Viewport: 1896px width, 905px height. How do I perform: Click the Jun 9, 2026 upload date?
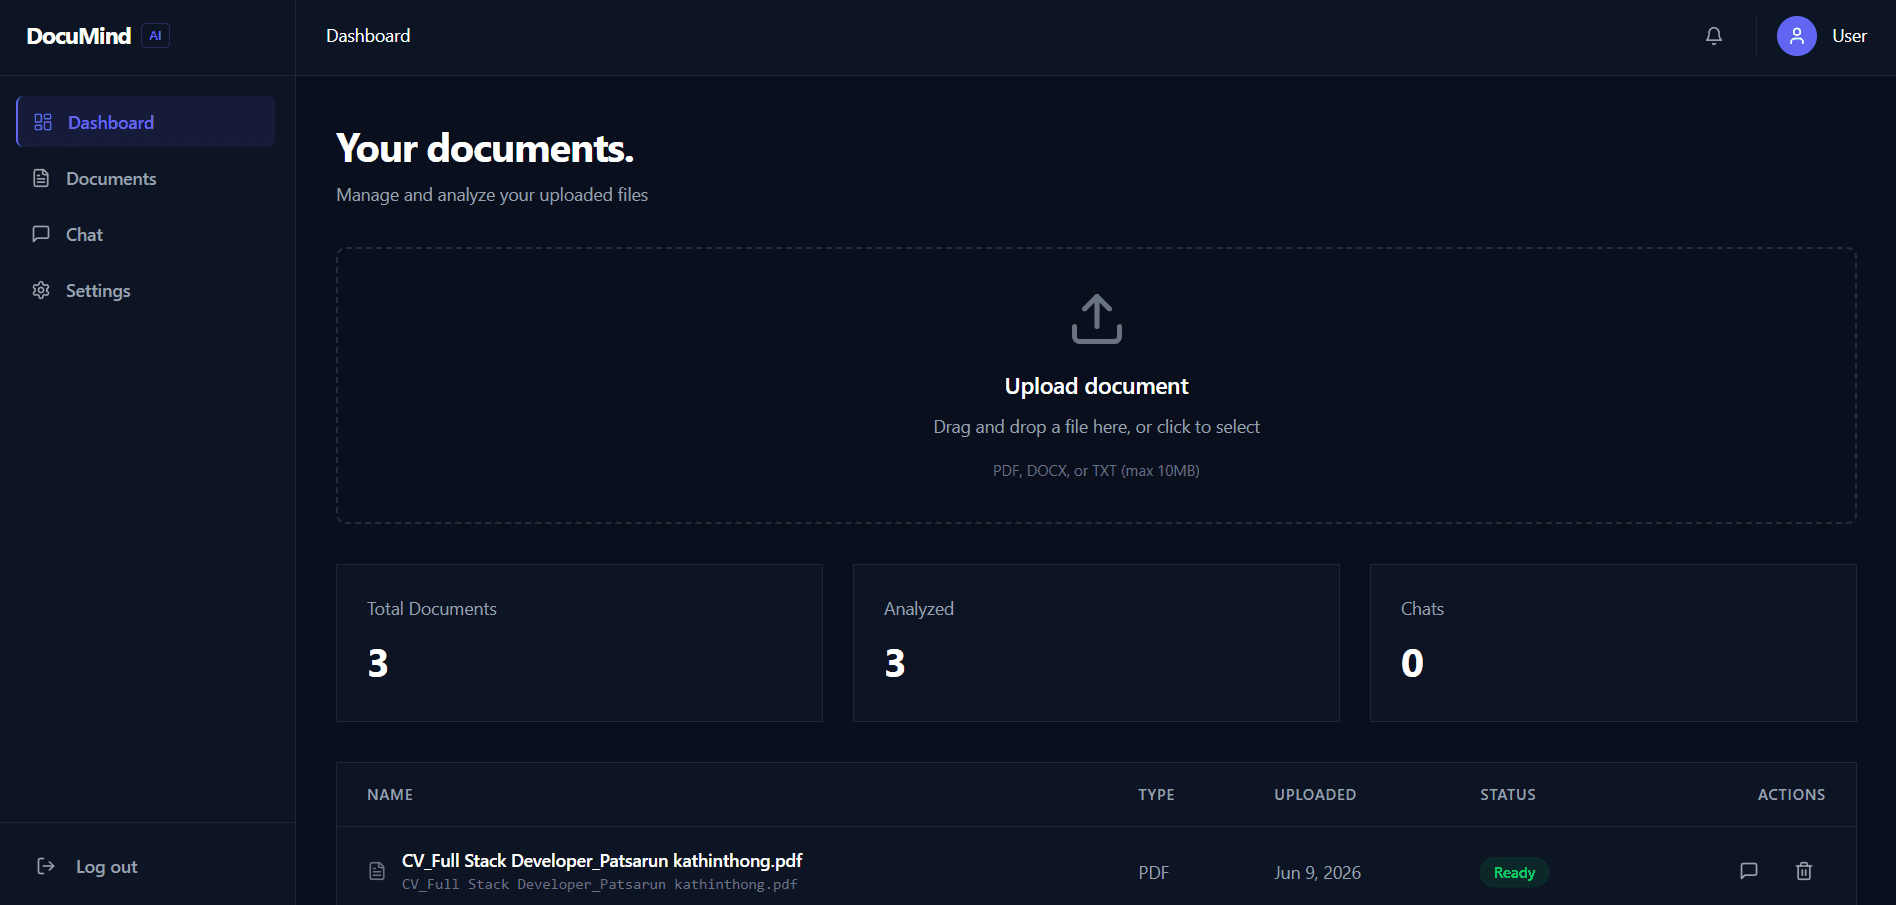[x=1317, y=872]
